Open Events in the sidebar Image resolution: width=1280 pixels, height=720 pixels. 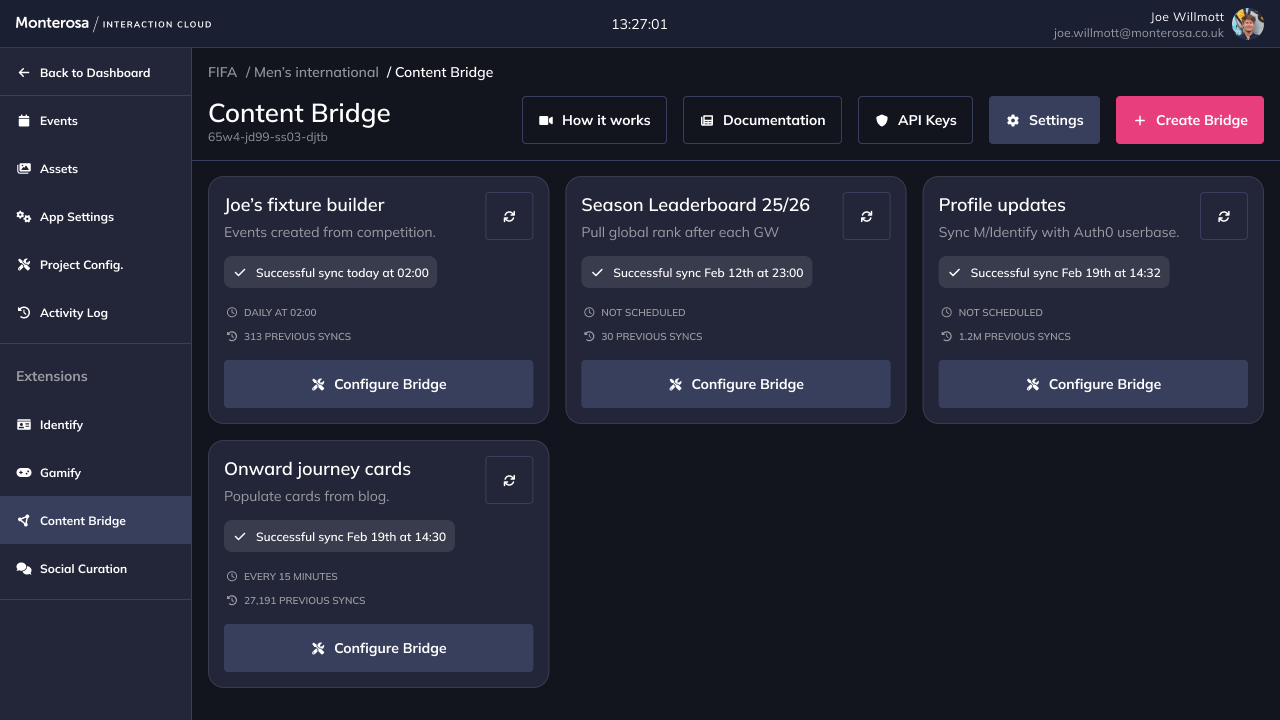[x=58, y=121]
